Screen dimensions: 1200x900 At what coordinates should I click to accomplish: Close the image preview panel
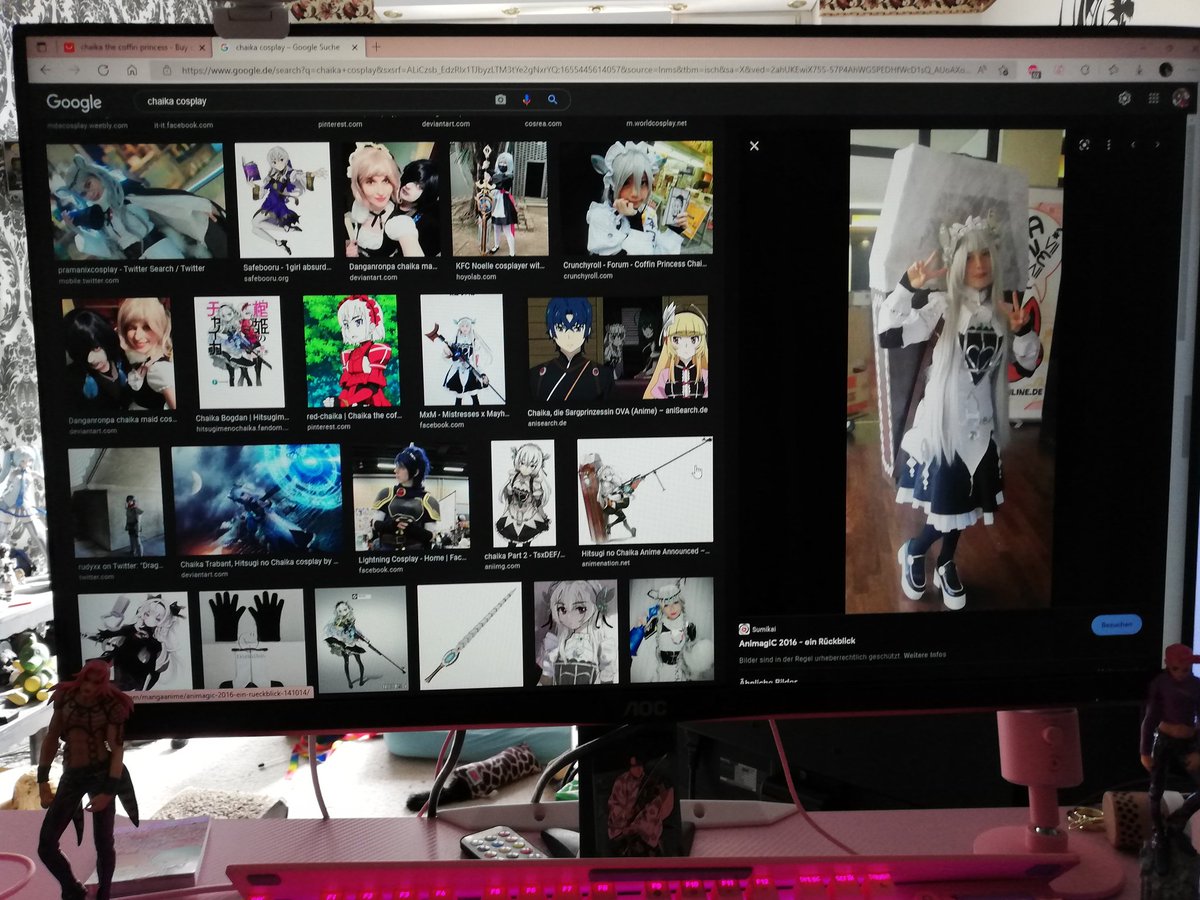pyautogui.click(x=754, y=146)
